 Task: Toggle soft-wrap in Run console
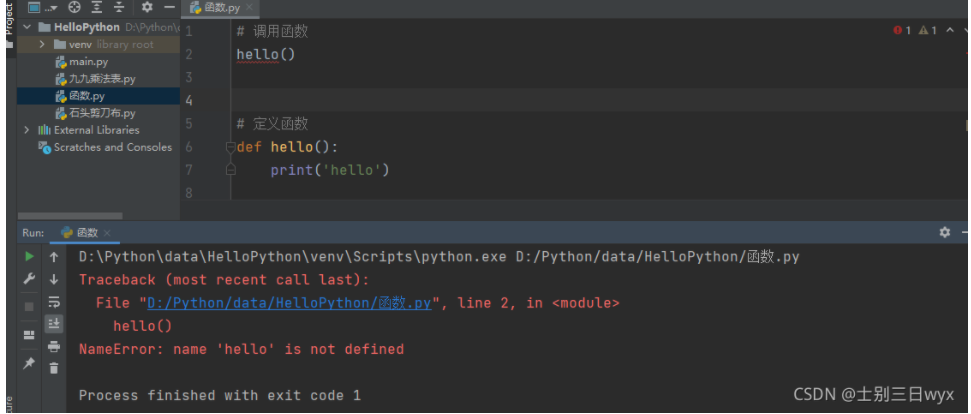pyautogui.click(x=54, y=302)
